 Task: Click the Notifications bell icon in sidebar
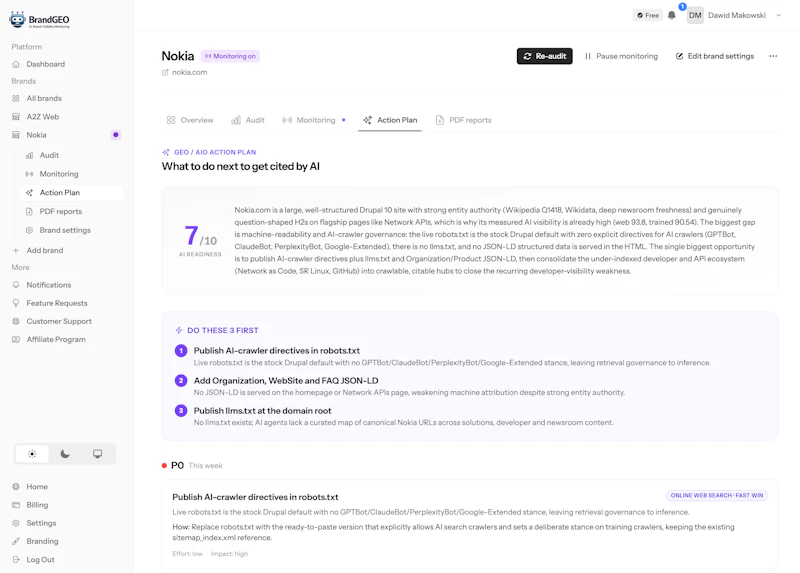coord(16,285)
